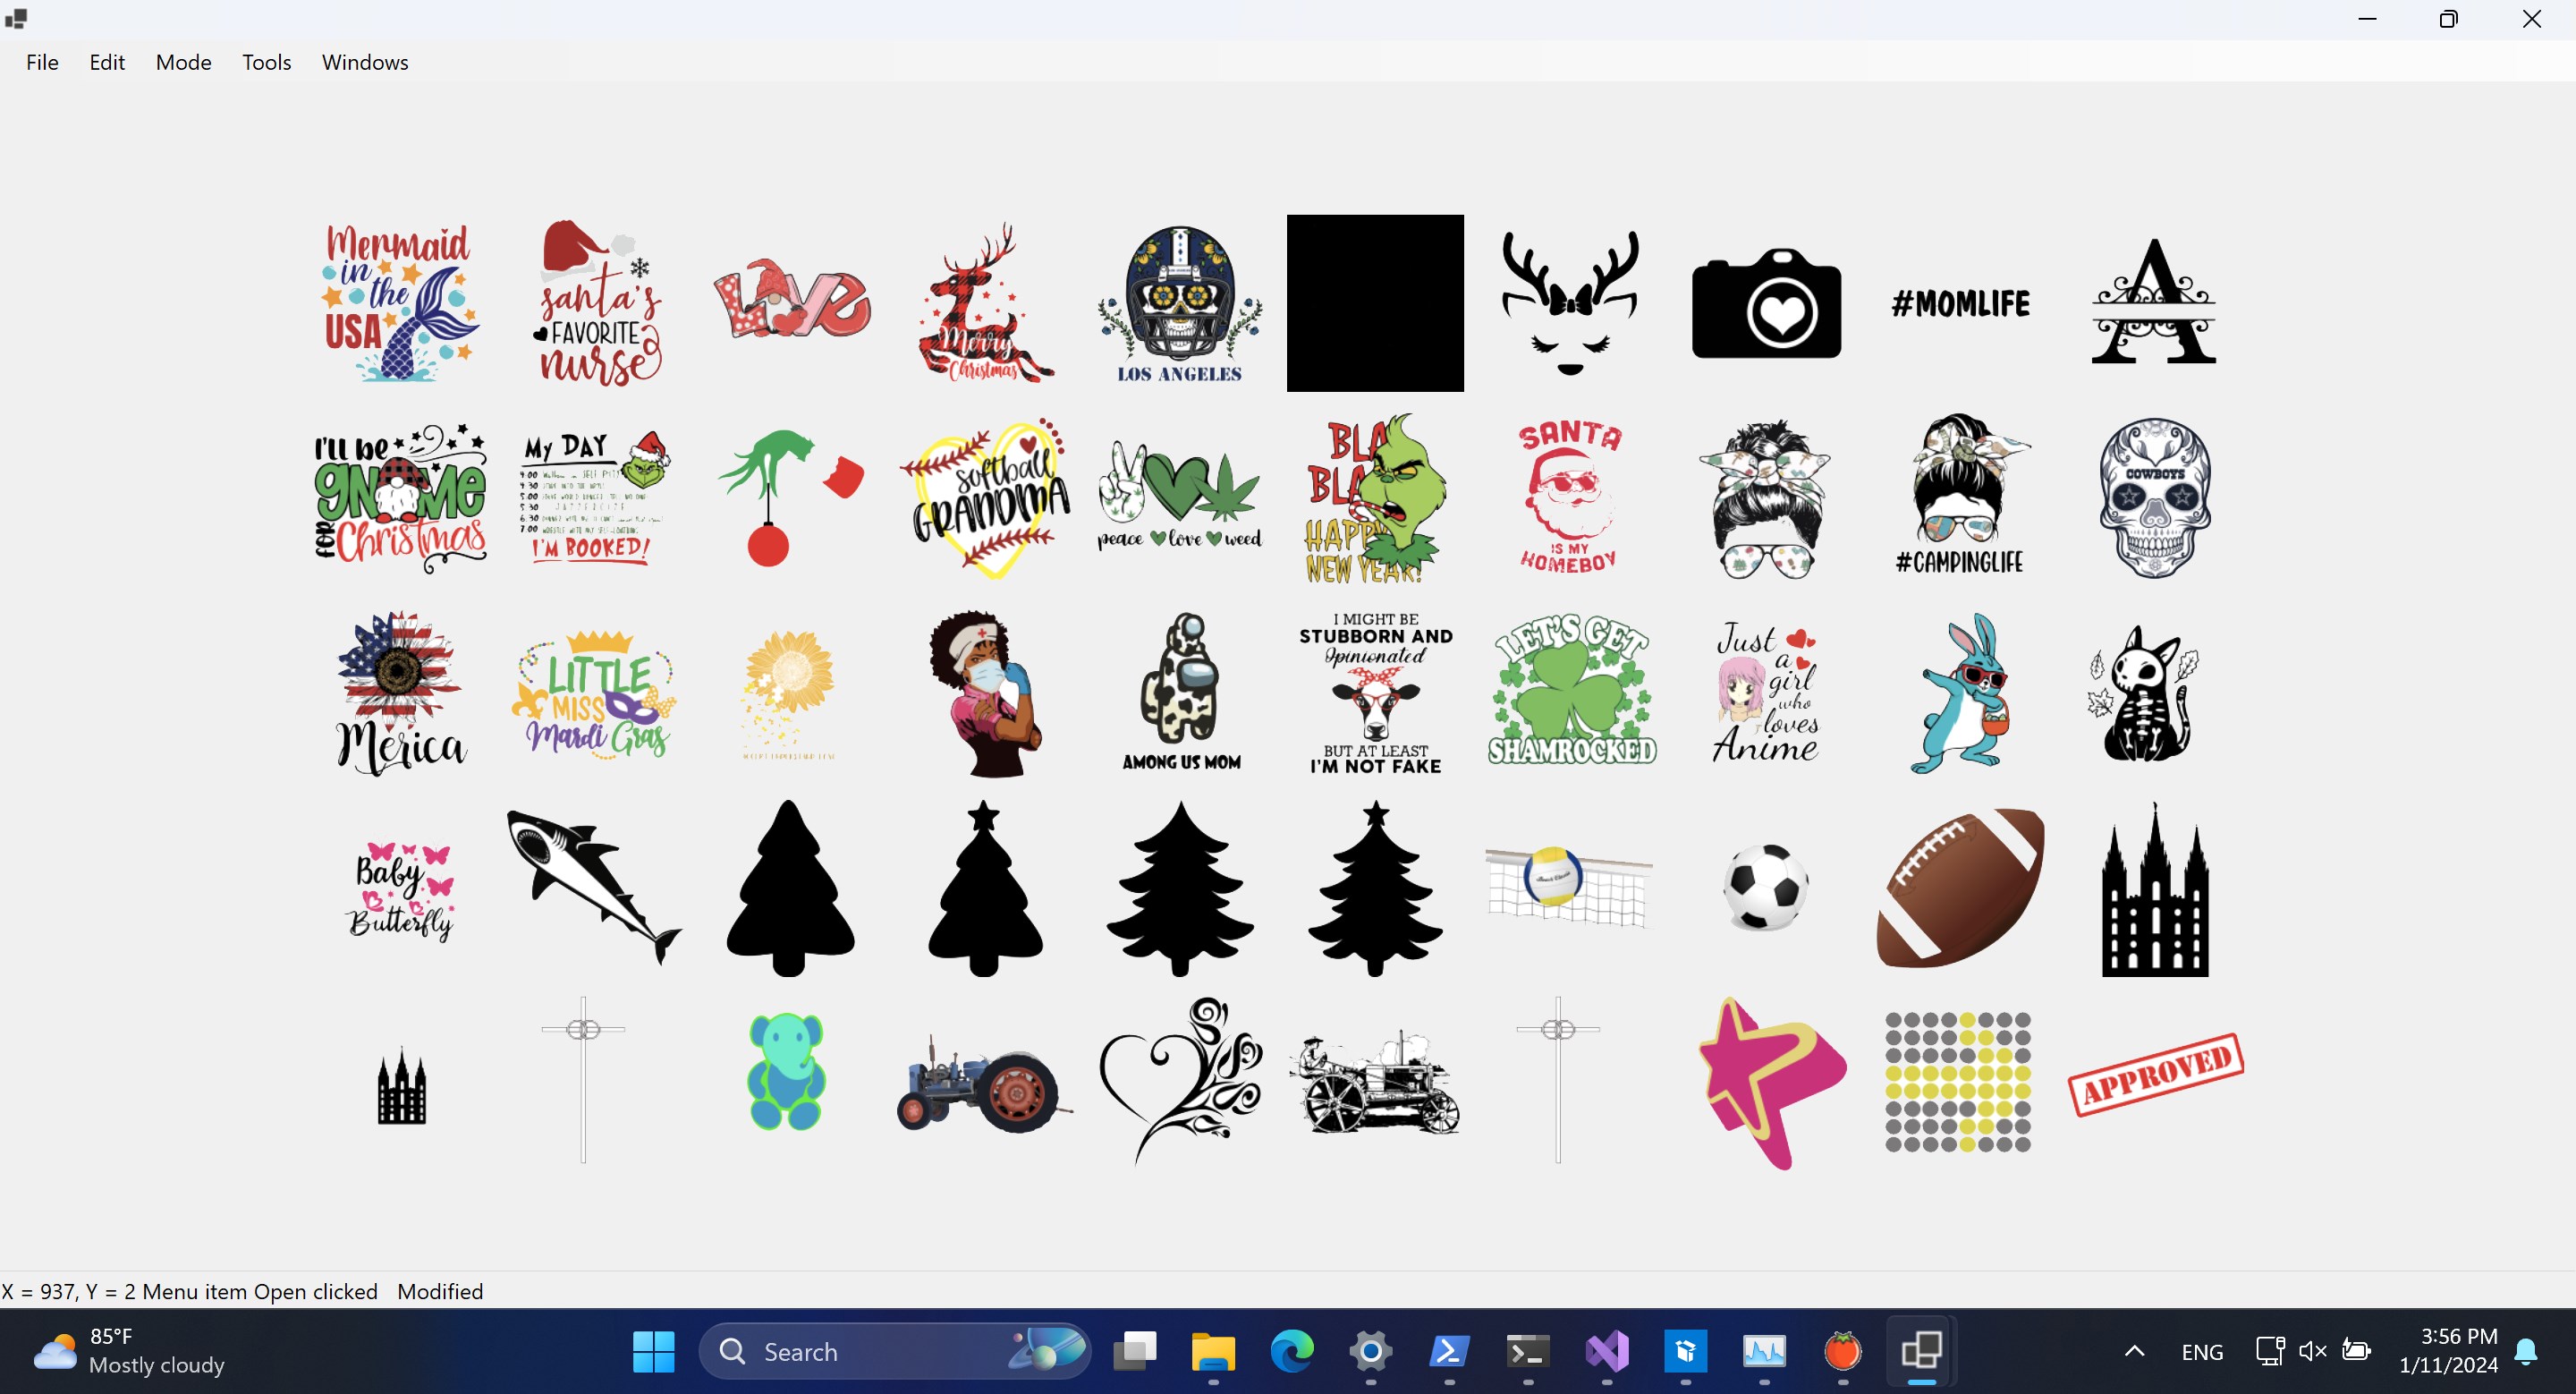Viewport: 2576px width, 1394px height.
Task: Open Settings from the taskbar
Action: pos(1371,1351)
